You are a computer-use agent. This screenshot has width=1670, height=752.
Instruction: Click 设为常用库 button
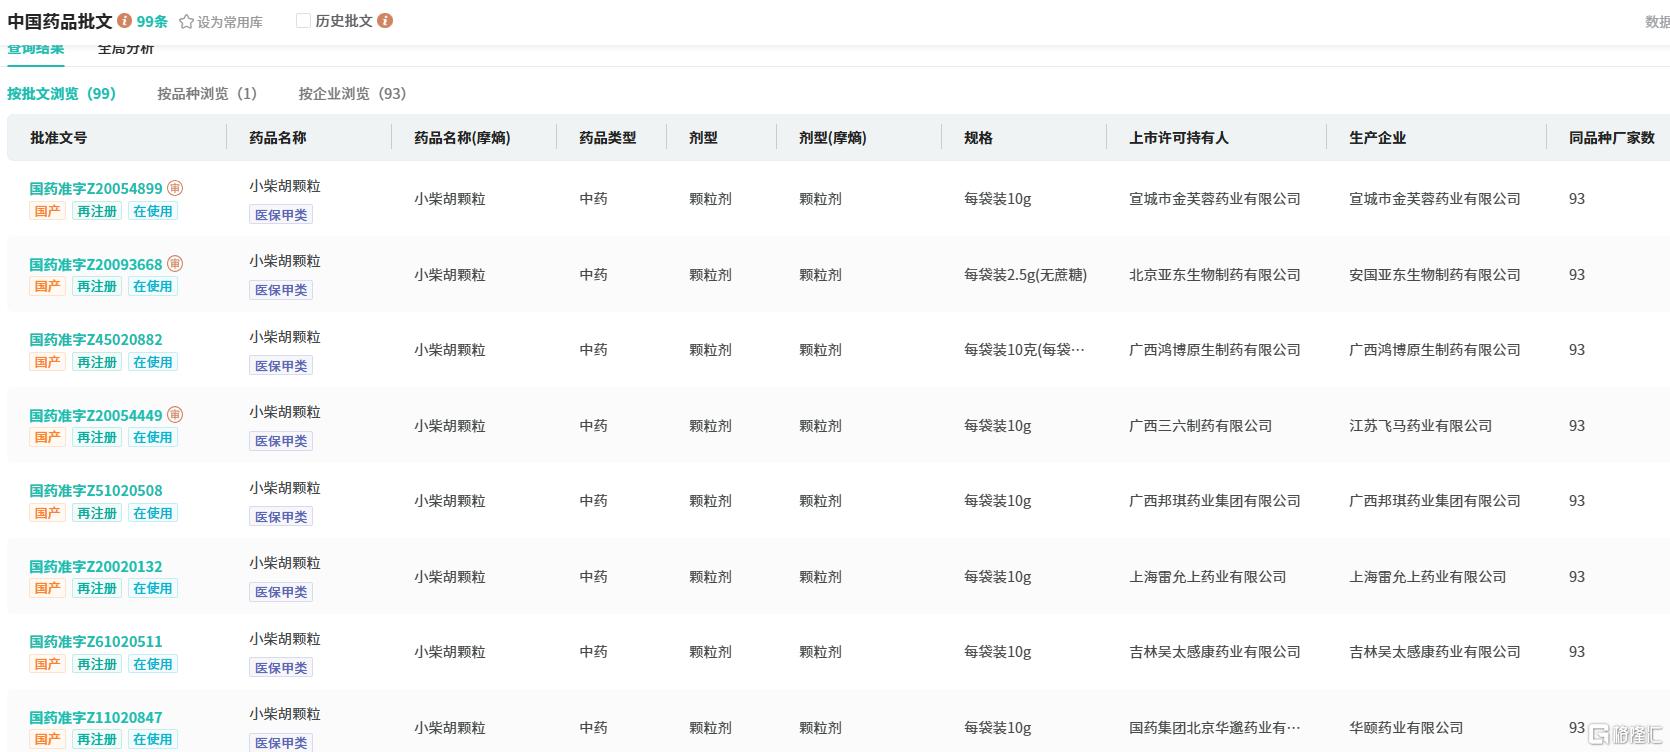[x=221, y=21]
